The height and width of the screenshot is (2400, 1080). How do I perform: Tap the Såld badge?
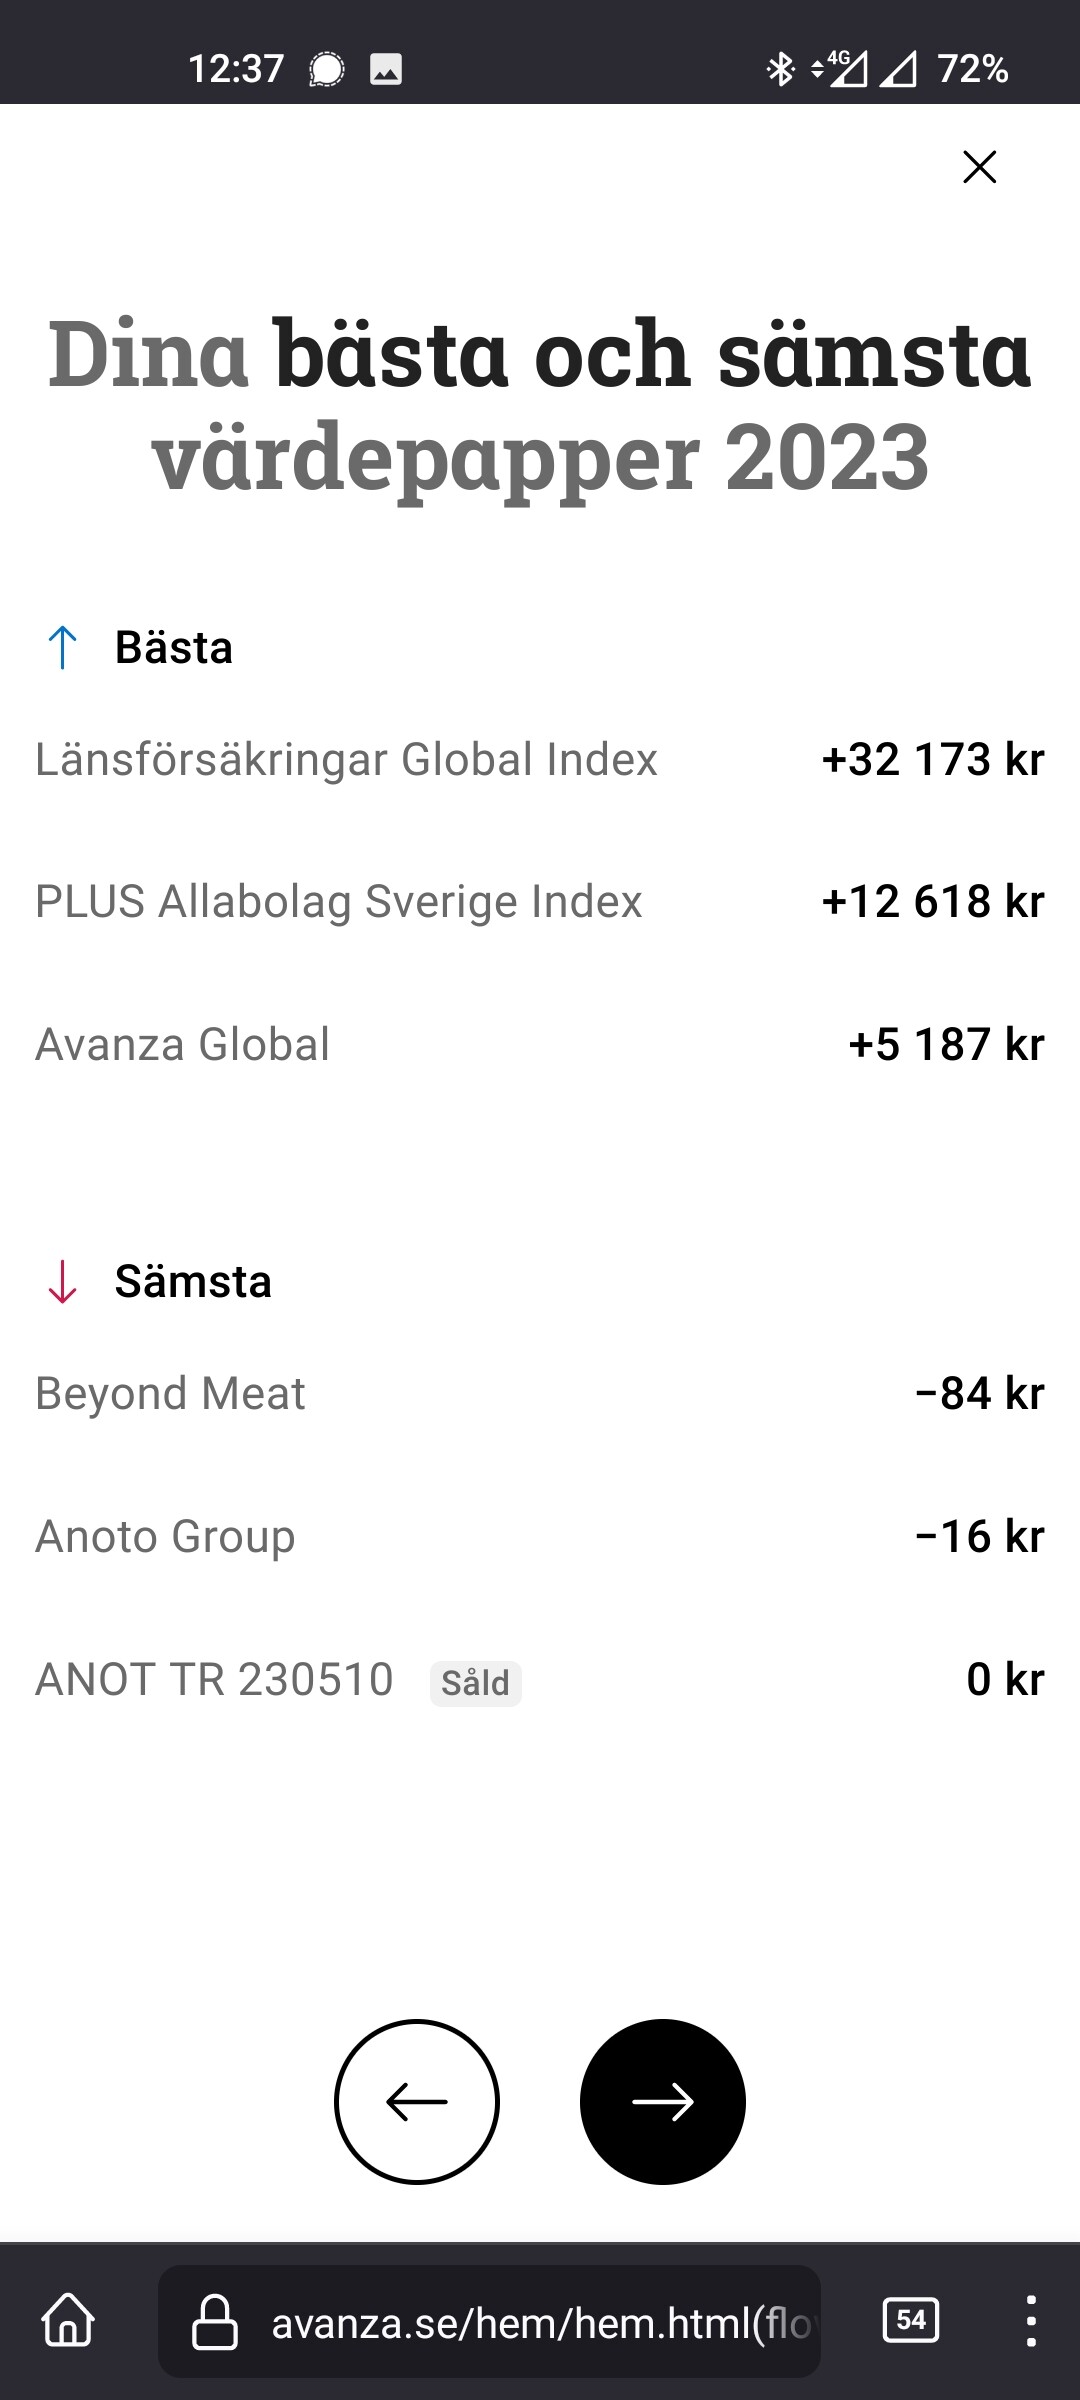pos(475,1683)
